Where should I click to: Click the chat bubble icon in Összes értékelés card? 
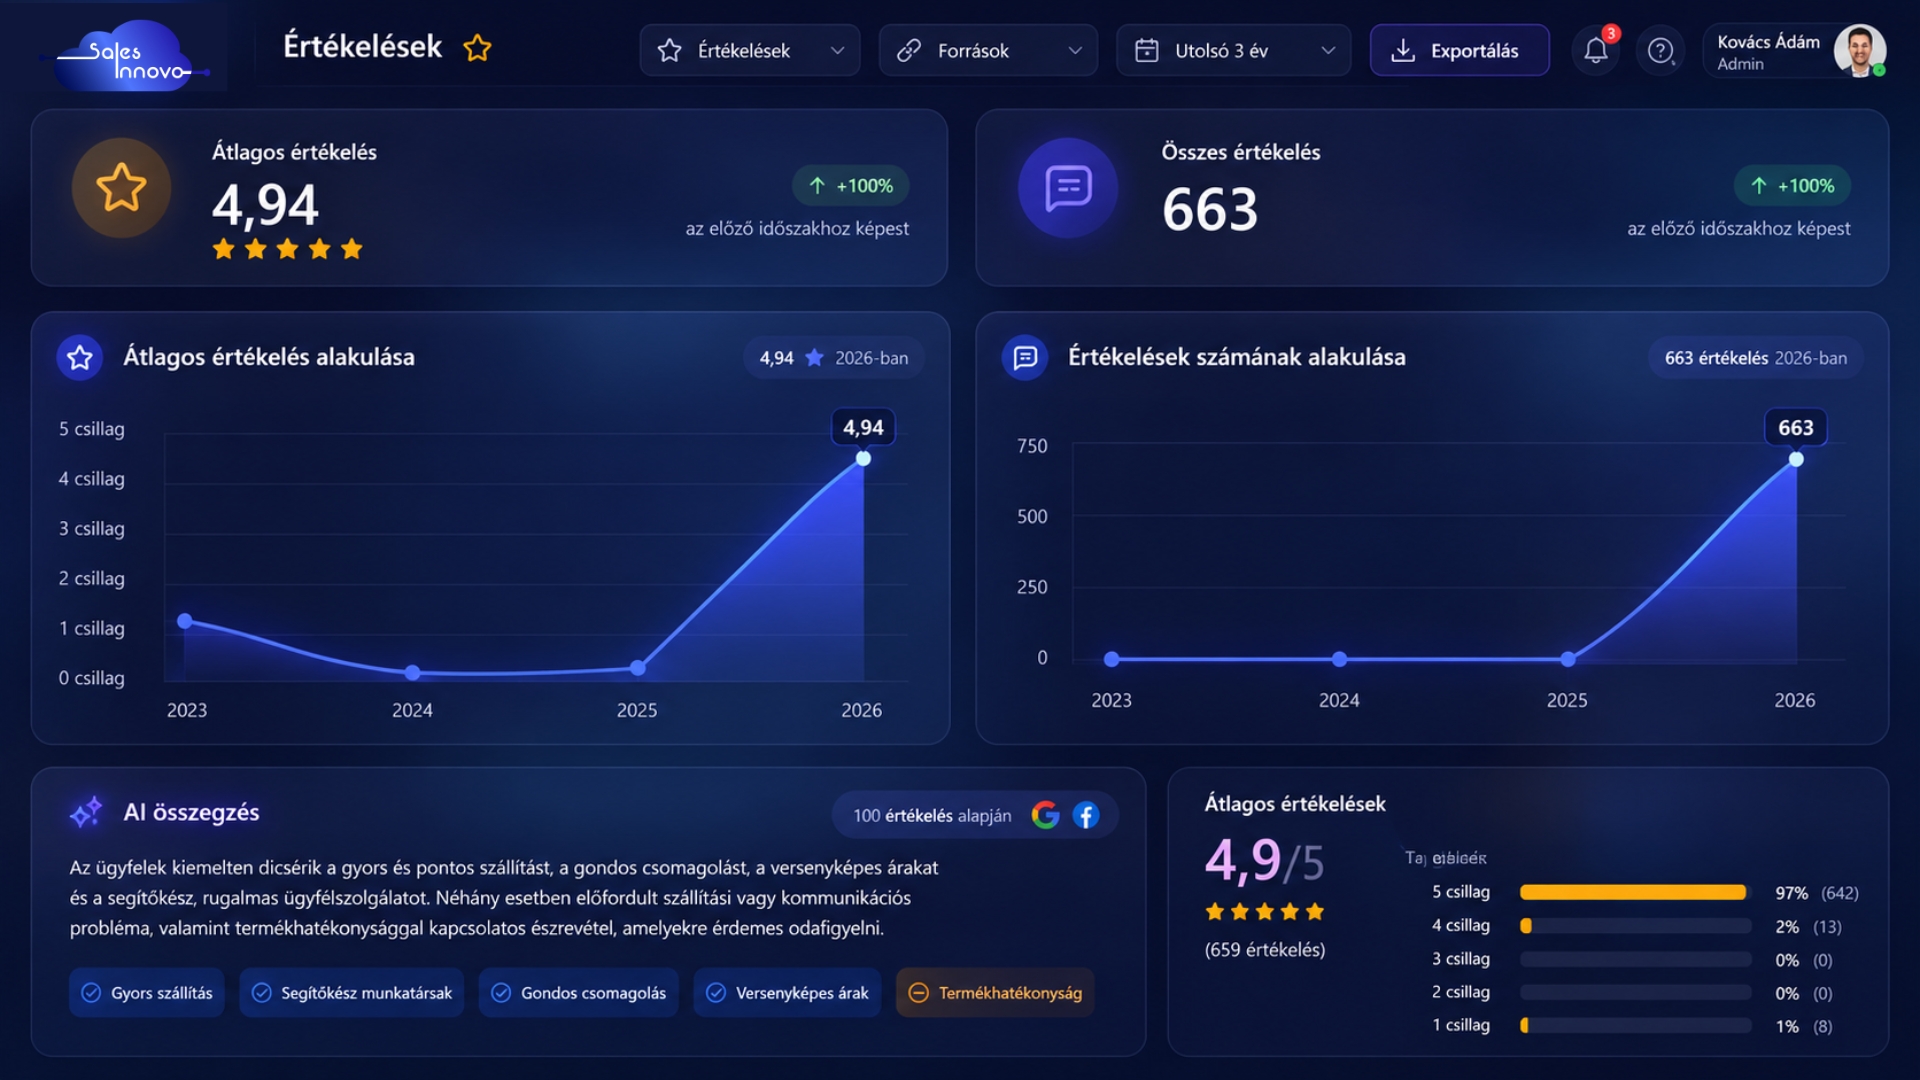coord(1068,187)
